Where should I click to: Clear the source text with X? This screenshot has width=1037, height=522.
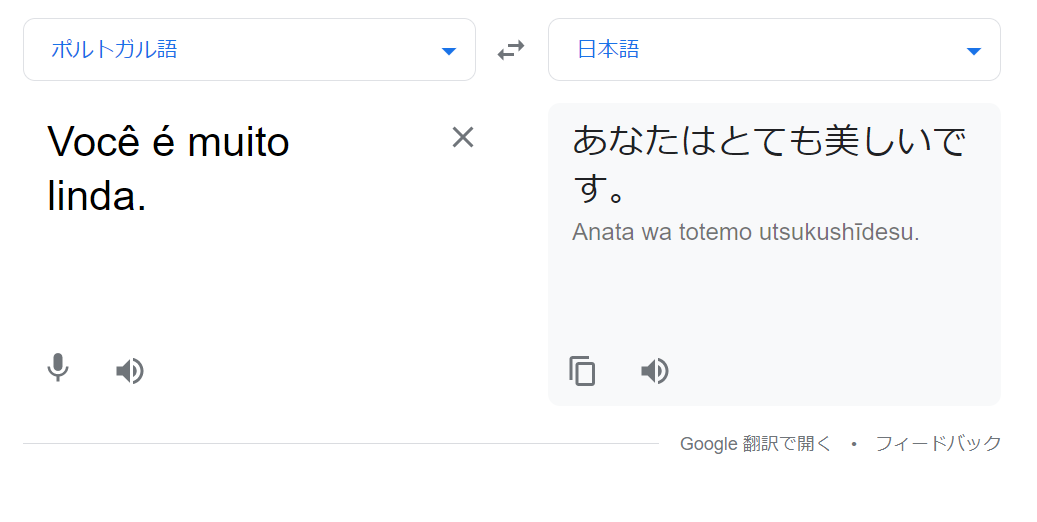[463, 138]
